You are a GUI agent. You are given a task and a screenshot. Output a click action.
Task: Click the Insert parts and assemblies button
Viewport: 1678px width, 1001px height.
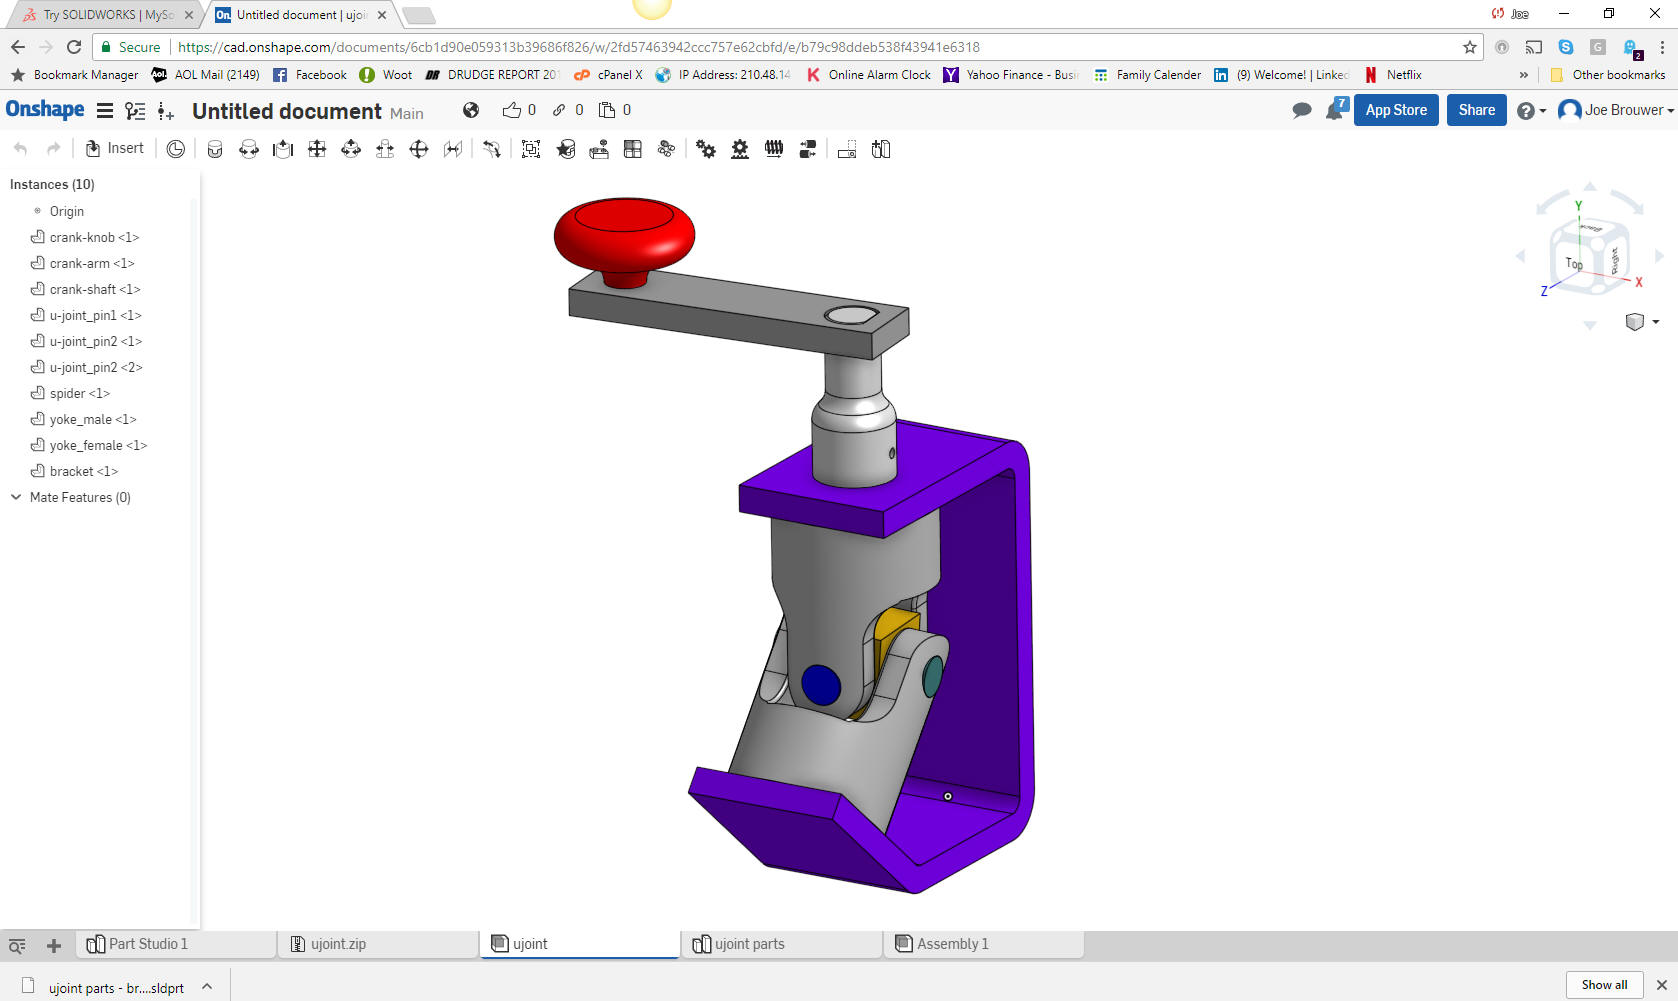coord(115,149)
